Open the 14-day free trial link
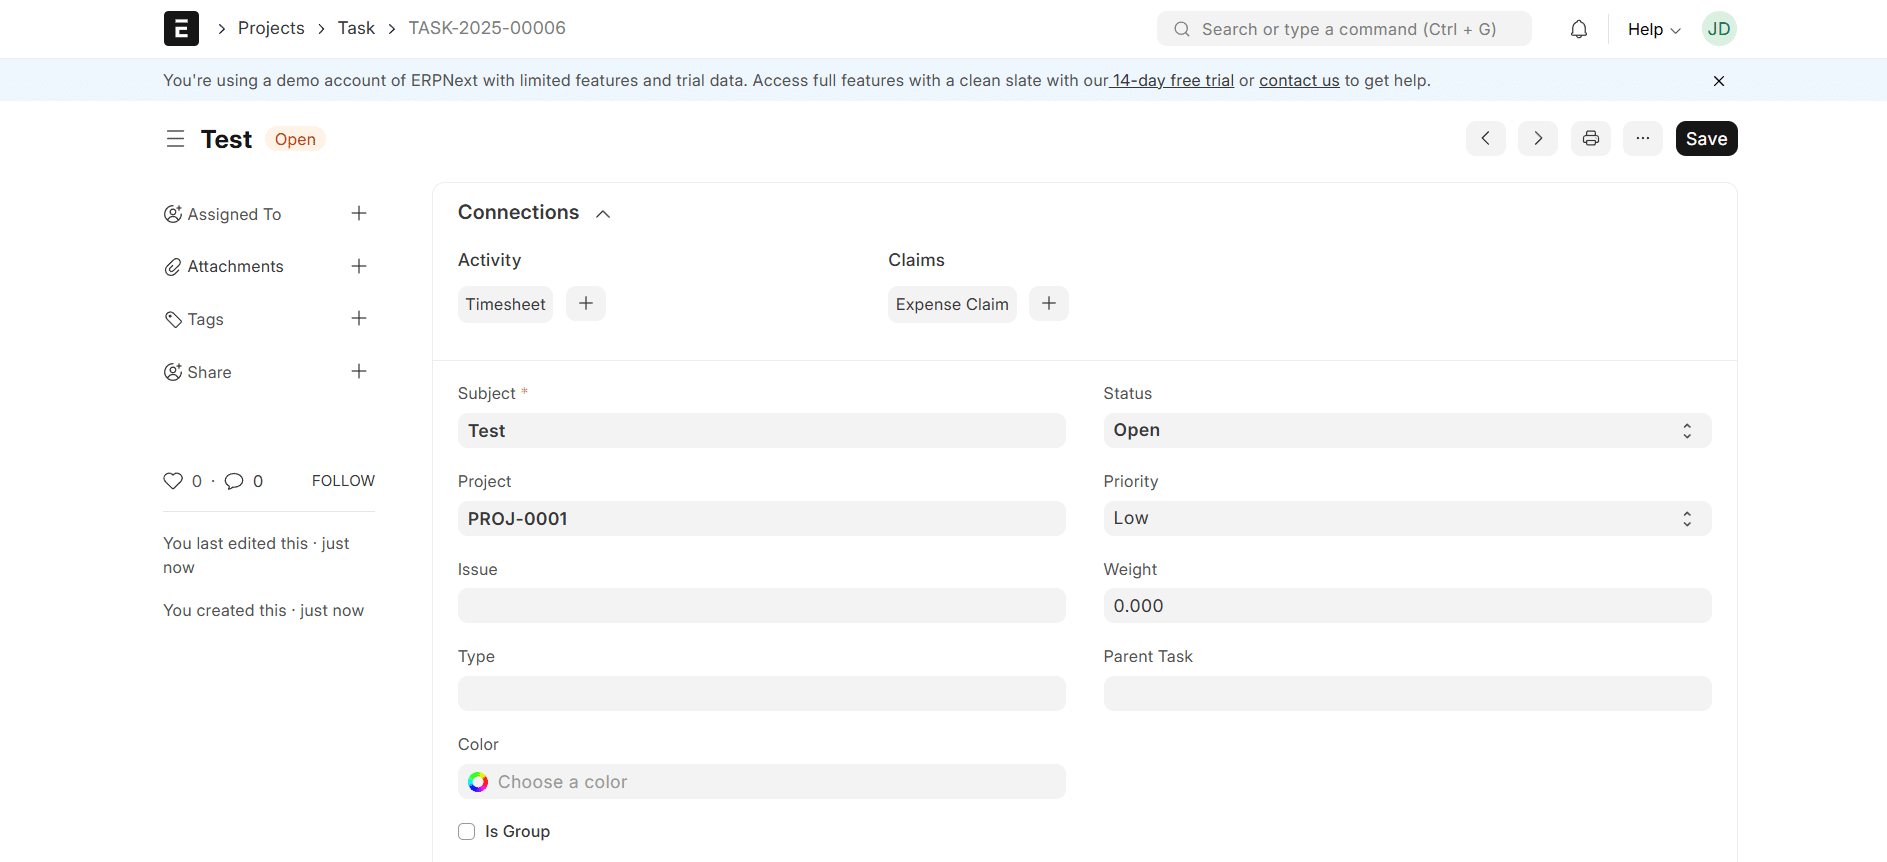 tap(1173, 81)
